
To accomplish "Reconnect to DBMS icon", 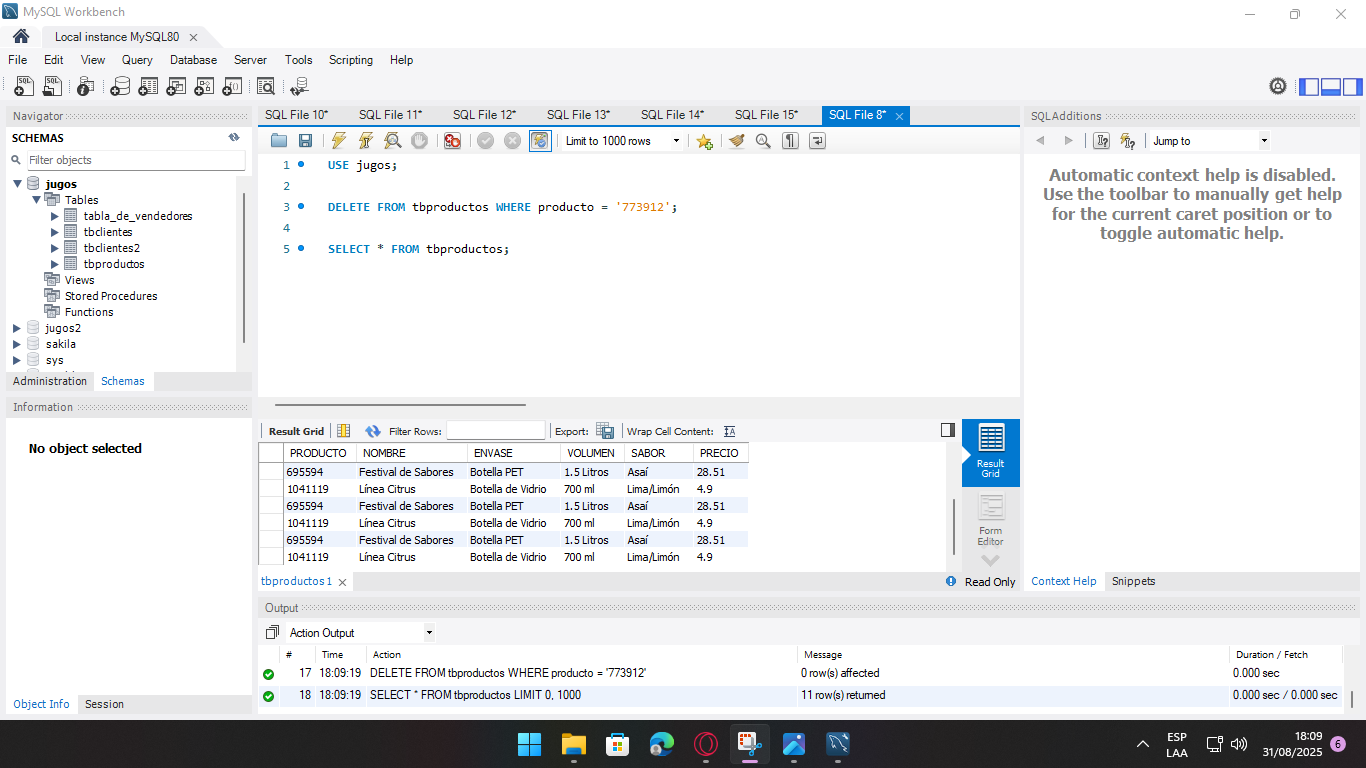I will click(x=299, y=86).
